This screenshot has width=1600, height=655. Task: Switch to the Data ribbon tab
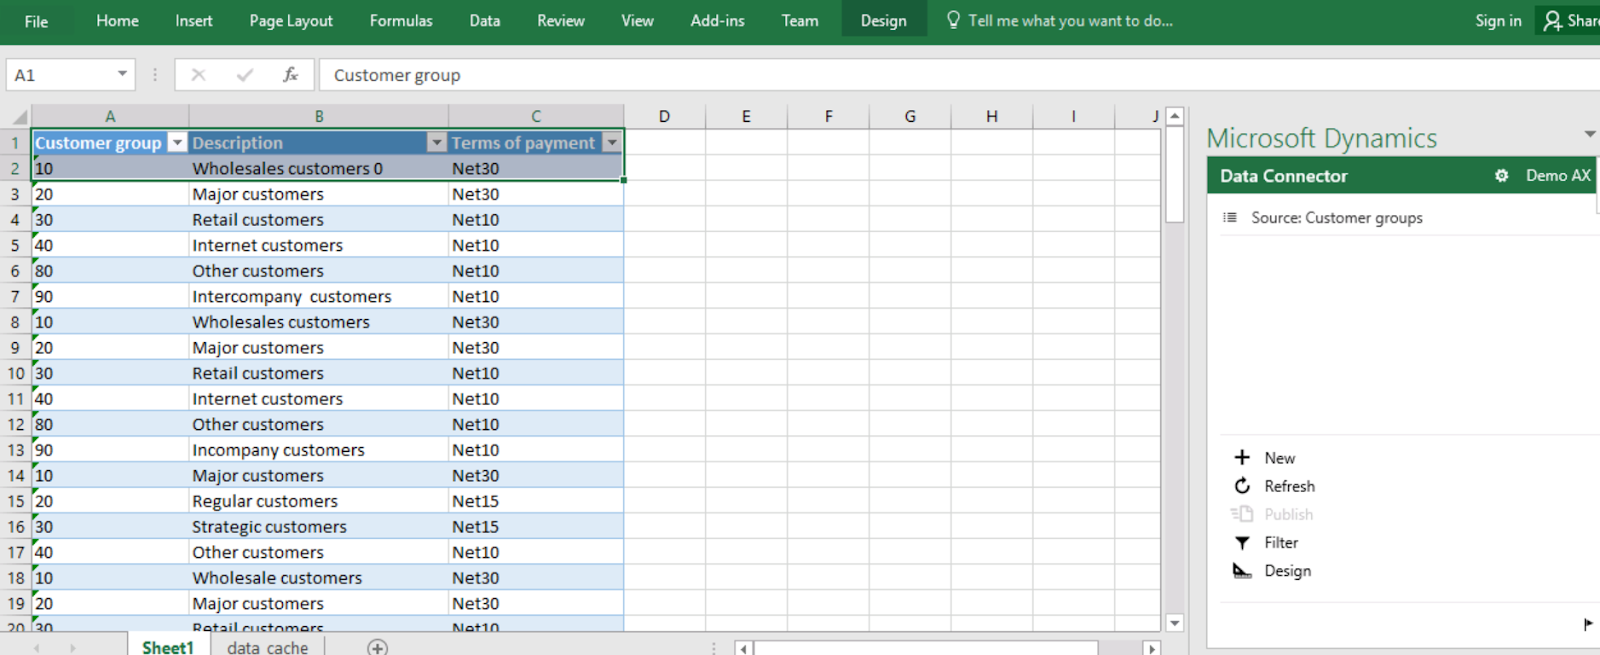click(485, 21)
